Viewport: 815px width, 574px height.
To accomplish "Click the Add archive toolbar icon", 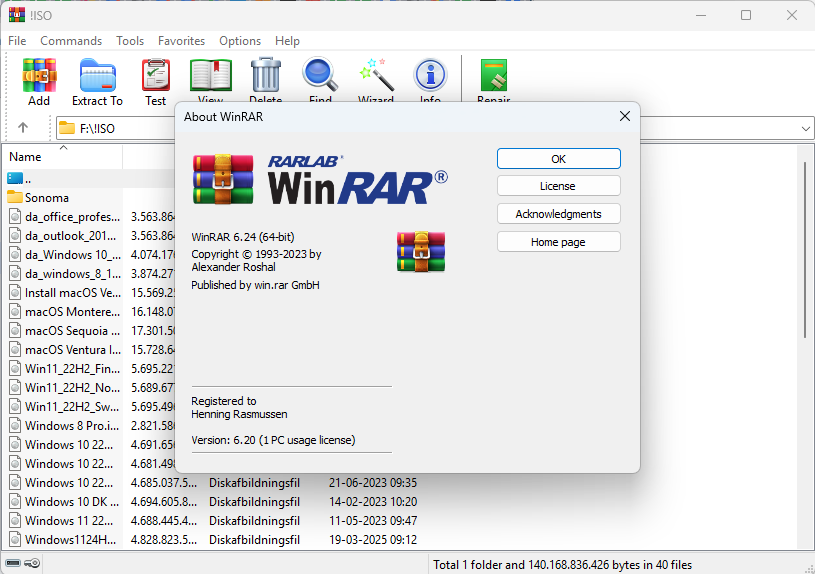I will point(39,77).
